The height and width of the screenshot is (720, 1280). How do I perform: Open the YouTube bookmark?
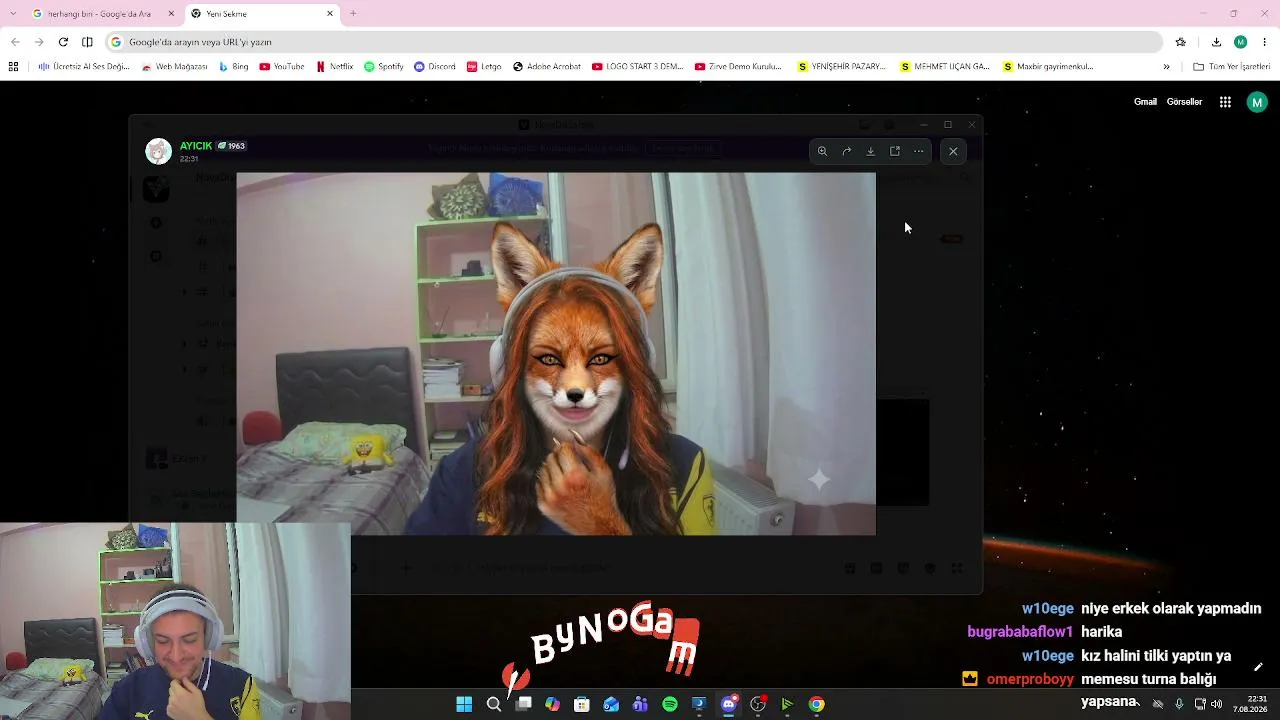click(281, 67)
